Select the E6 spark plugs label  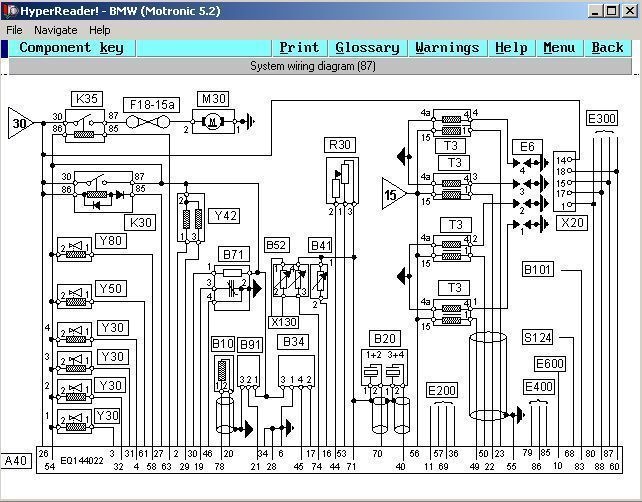tap(527, 147)
